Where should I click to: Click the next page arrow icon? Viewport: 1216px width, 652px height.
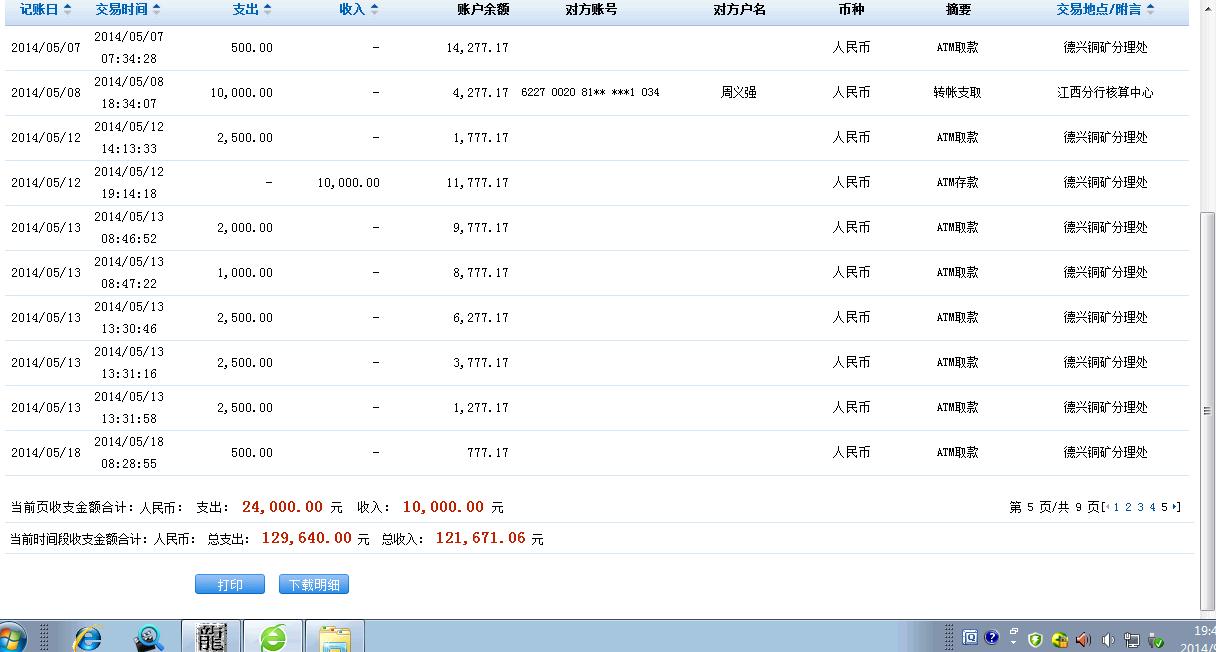coord(1174,508)
